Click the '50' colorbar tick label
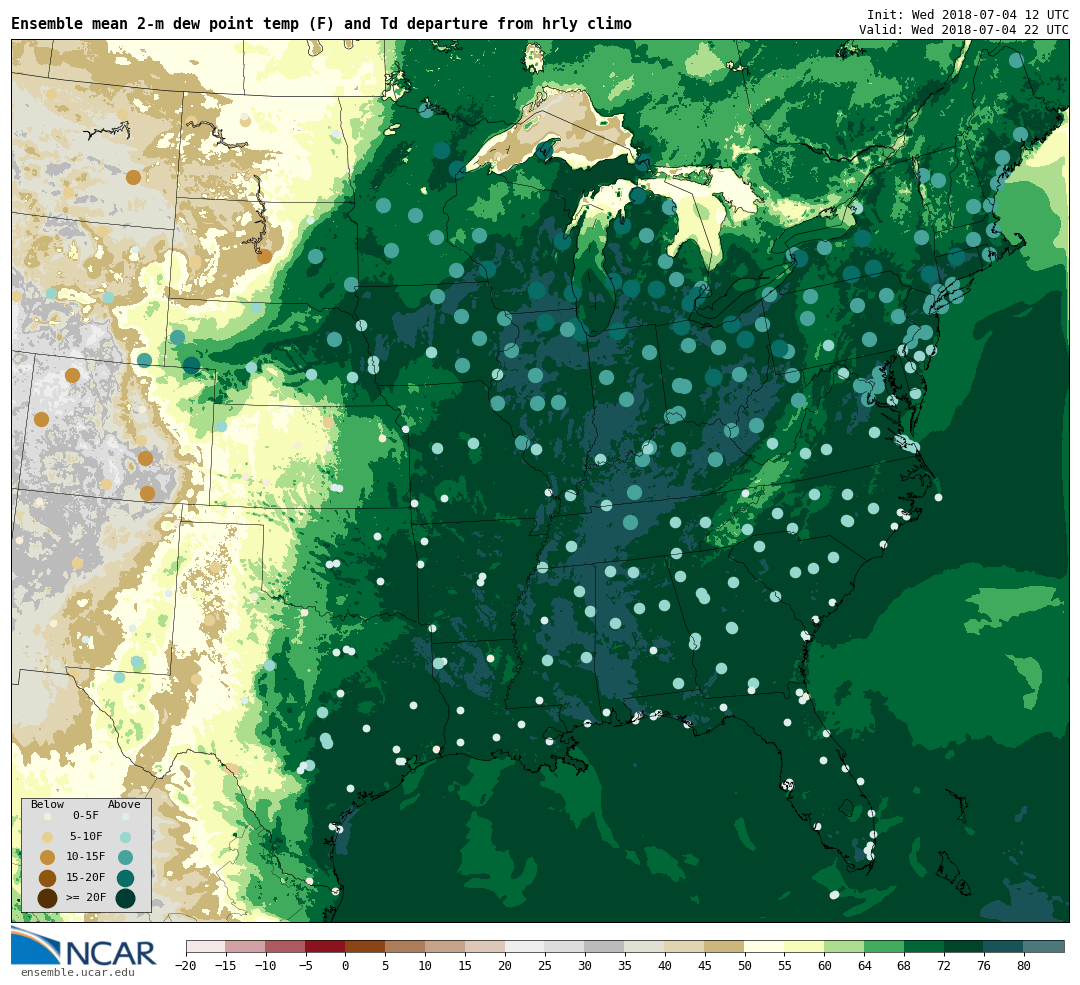The height and width of the screenshot is (985, 1080). point(745,966)
